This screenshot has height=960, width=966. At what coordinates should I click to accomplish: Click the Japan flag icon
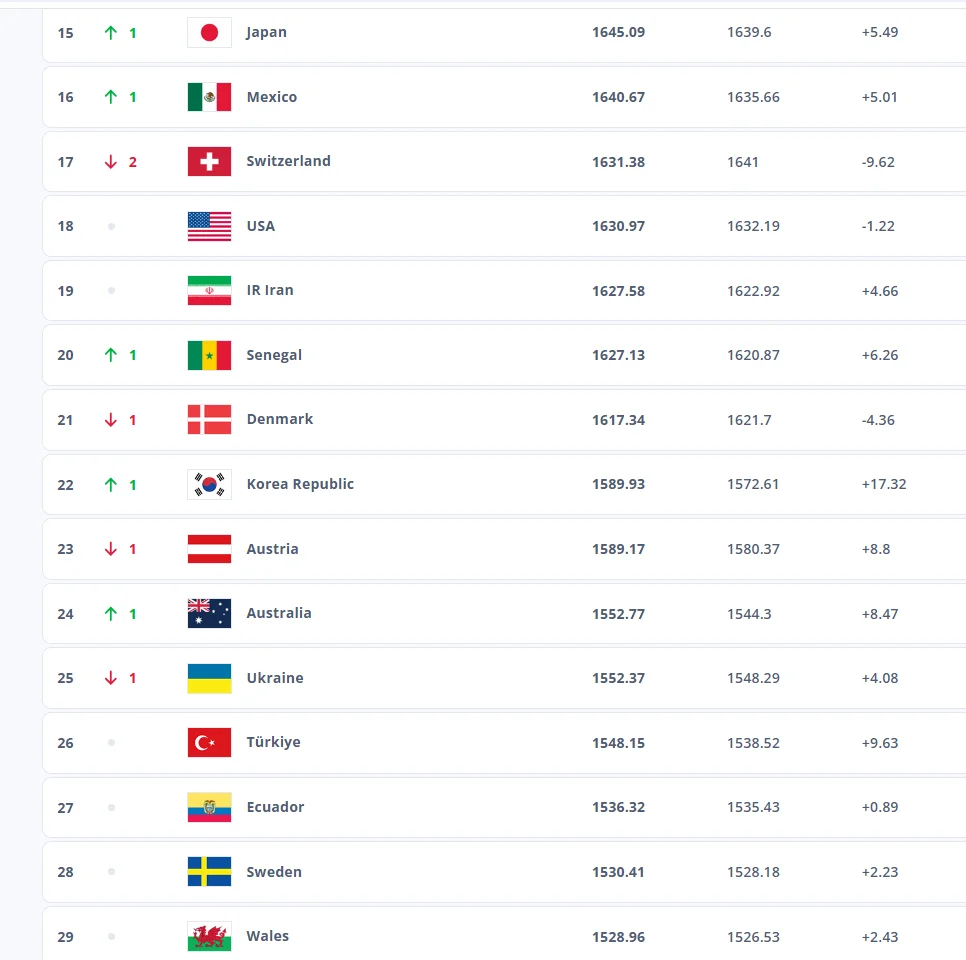pos(209,33)
